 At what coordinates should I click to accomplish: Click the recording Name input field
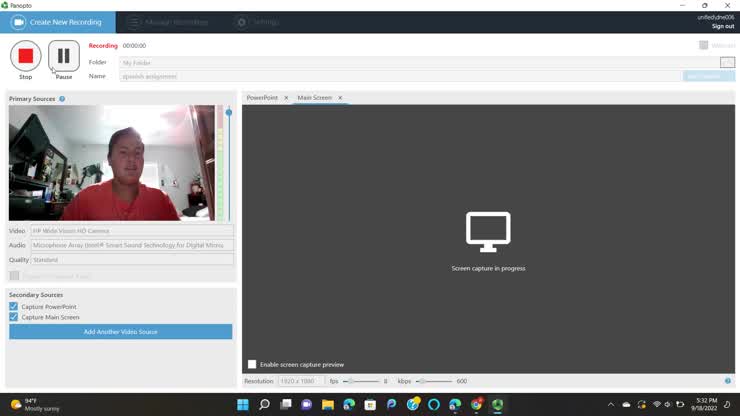click(x=400, y=76)
